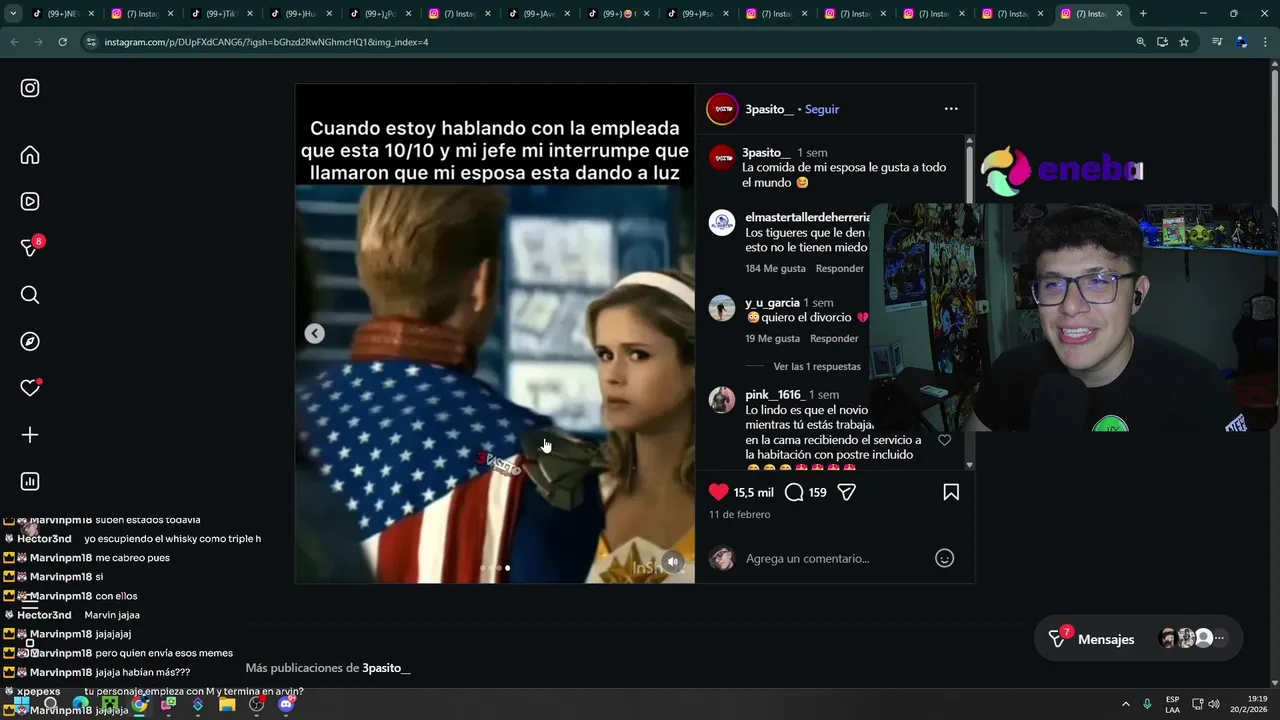This screenshot has height=720, width=1280.
Task: Open y_u_garcia's profile from username
Action: click(772, 303)
